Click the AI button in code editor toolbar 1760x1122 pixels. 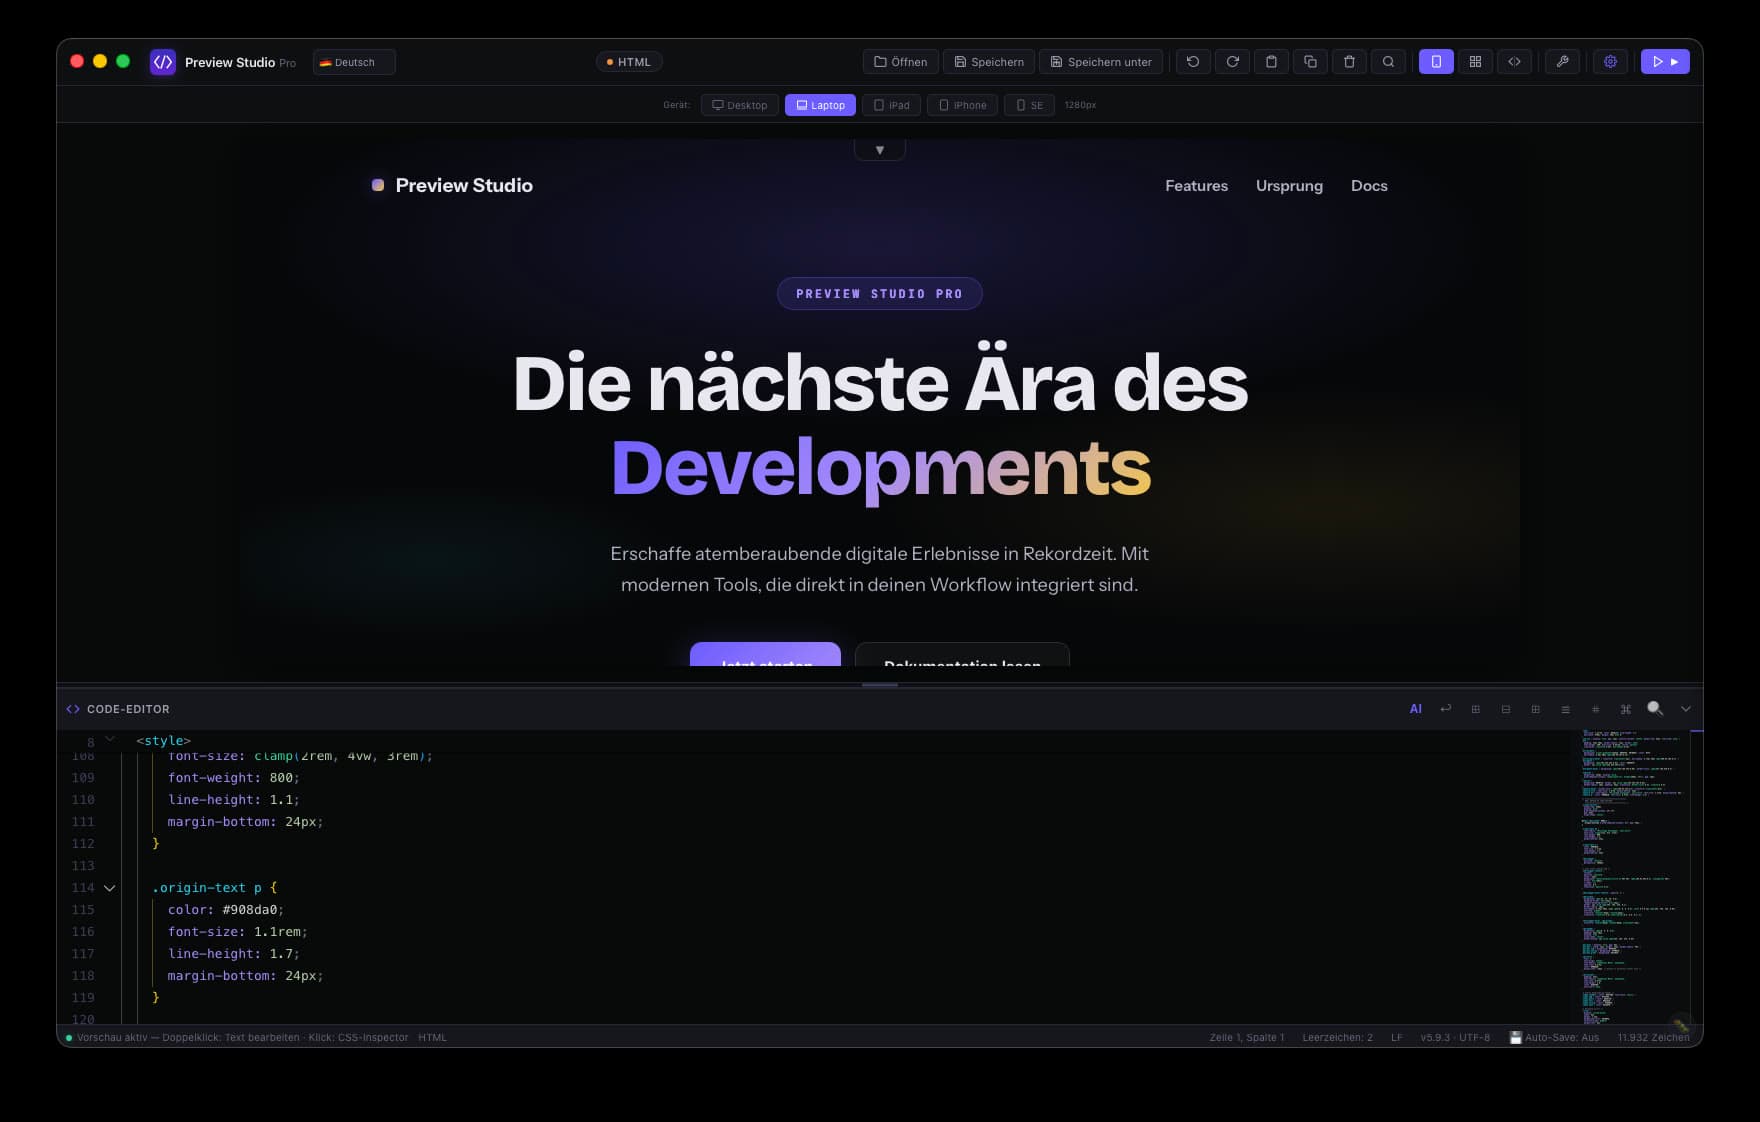1415,709
